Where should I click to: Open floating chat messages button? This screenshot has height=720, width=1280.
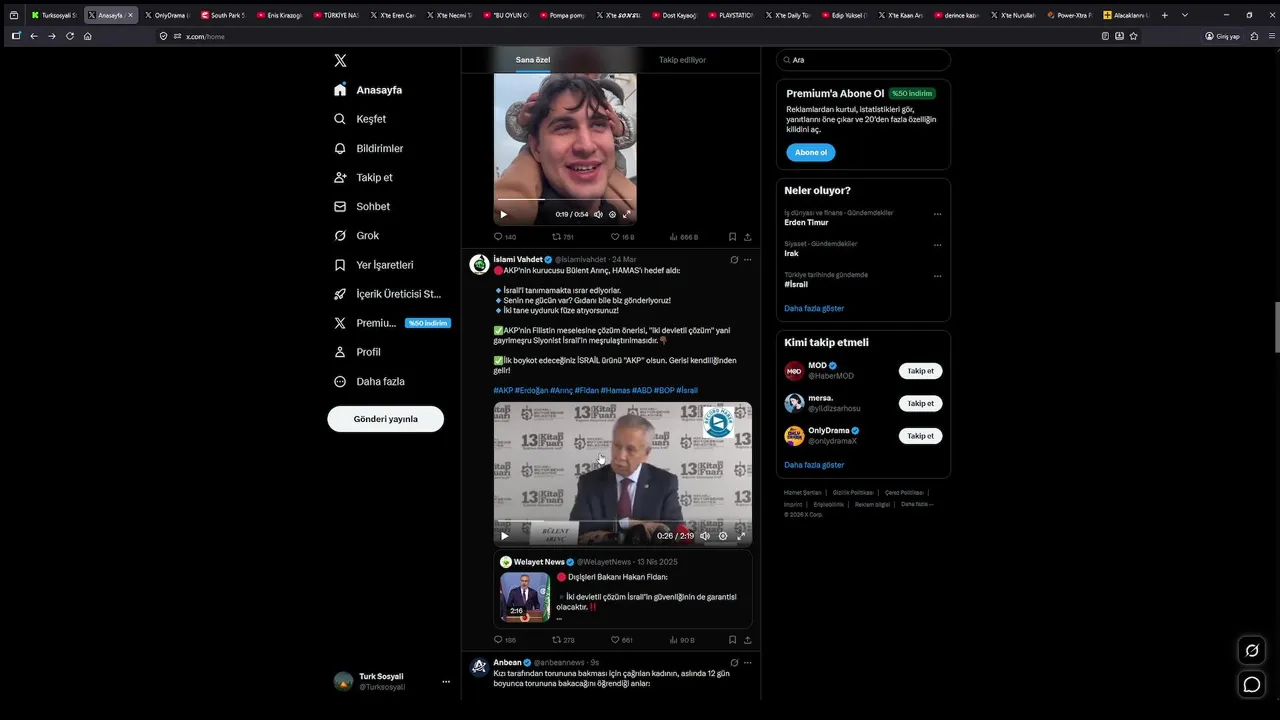[1251, 684]
